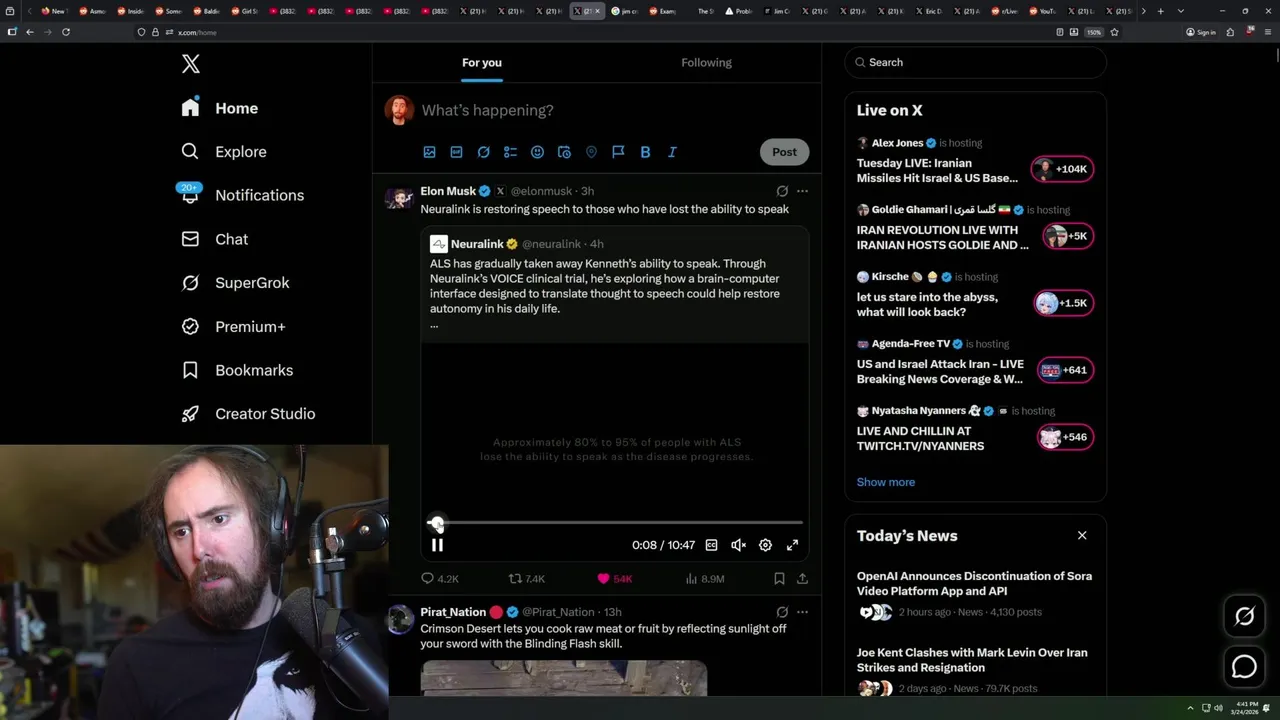Open Grok action on Elon Musk's post
The height and width of the screenshot is (720, 1280).
point(782,191)
